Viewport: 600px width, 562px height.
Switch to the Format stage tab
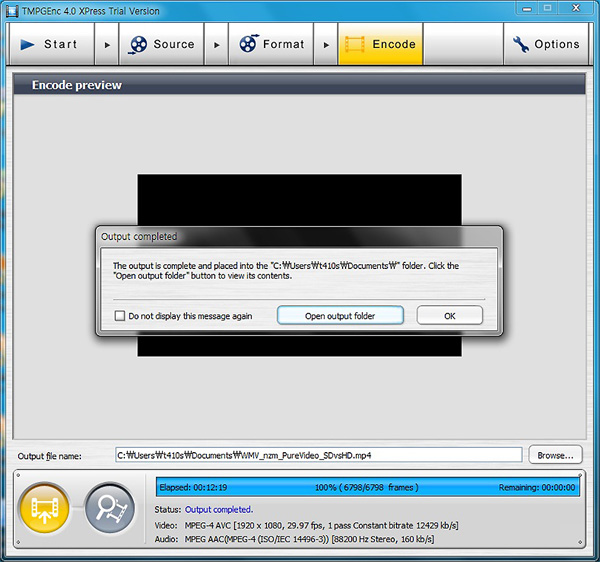272,44
